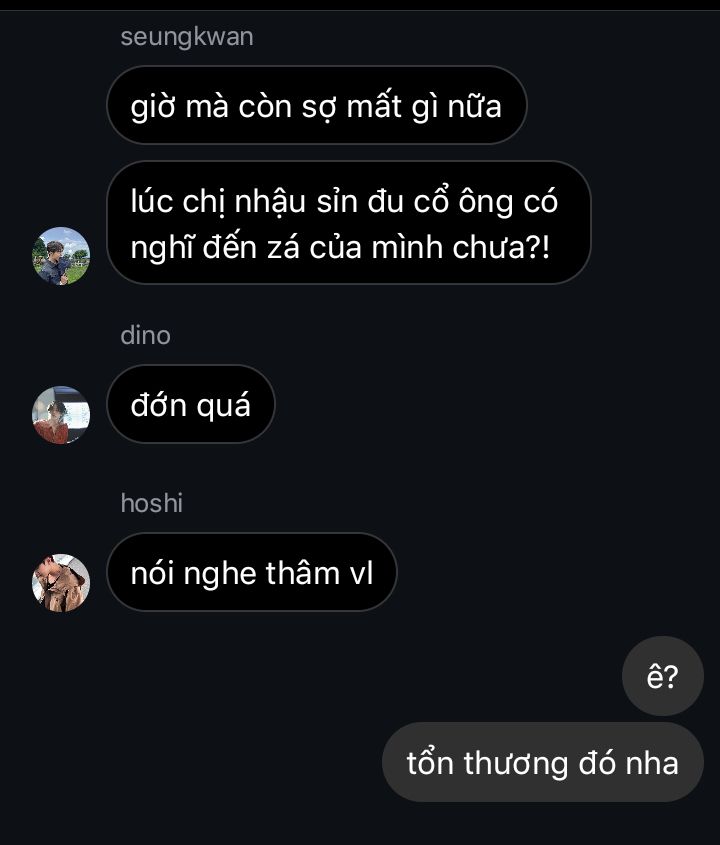The image size is (720, 845).
Task: Click the word "tổn" in the sent message
Action: [430, 762]
